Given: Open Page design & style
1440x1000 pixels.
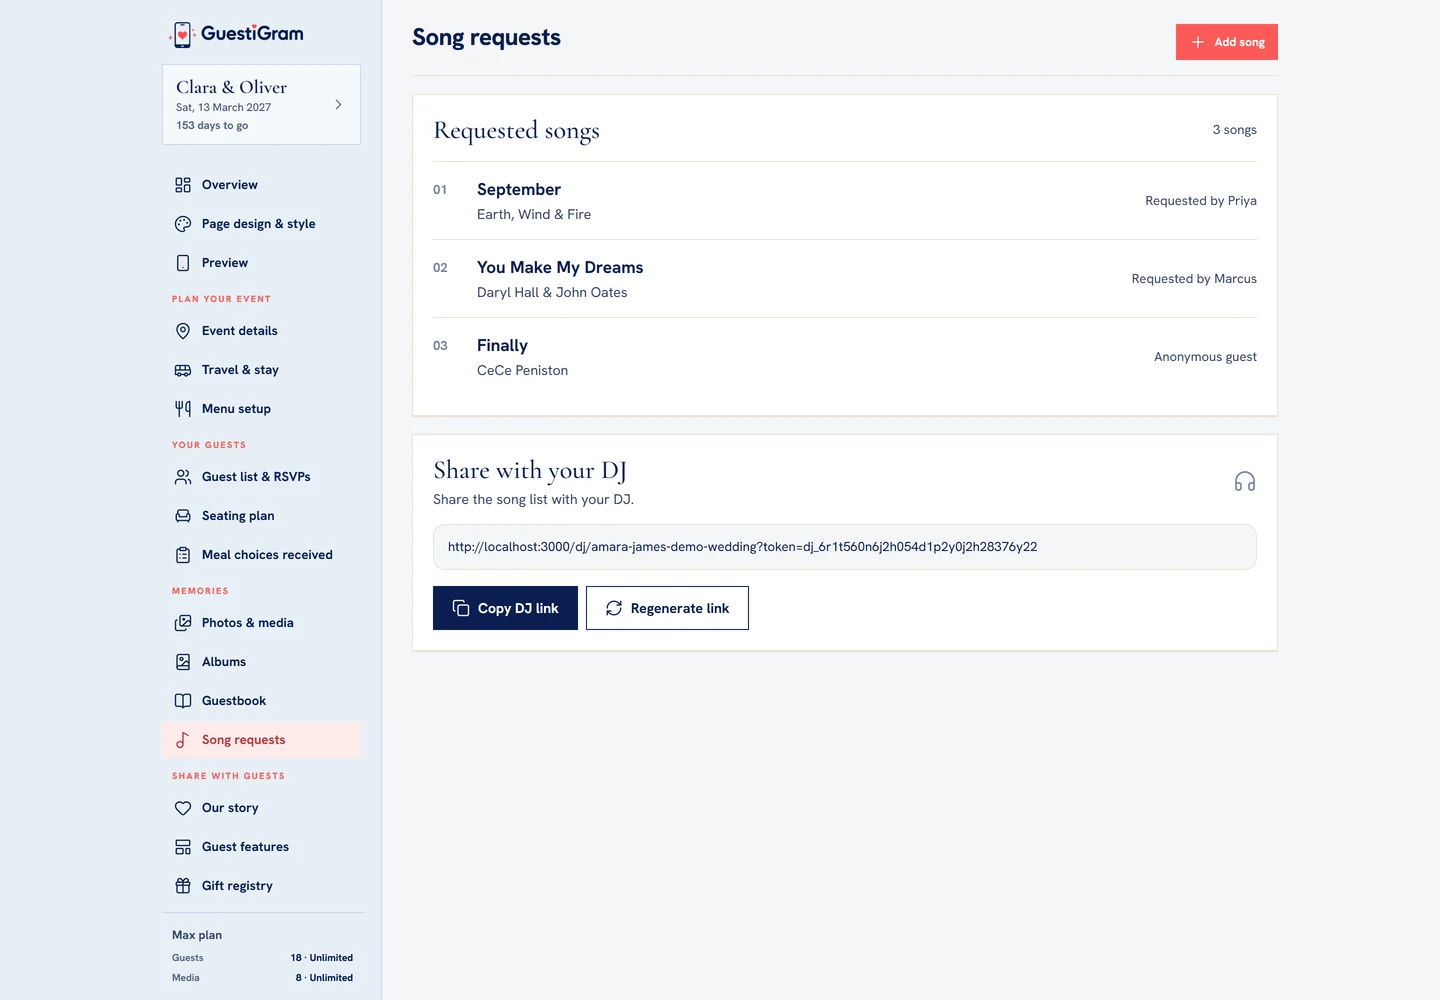Looking at the screenshot, I should [x=262, y=224].
